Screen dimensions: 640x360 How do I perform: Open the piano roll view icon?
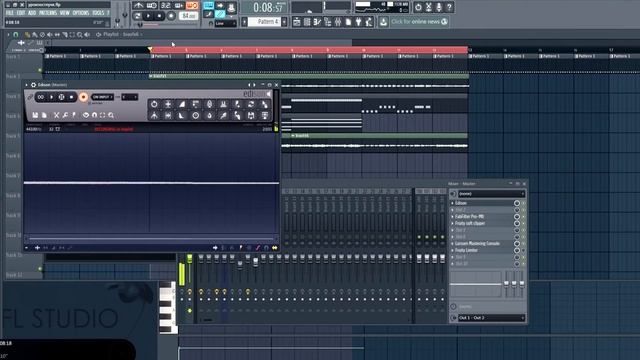(x=317, y=22)
